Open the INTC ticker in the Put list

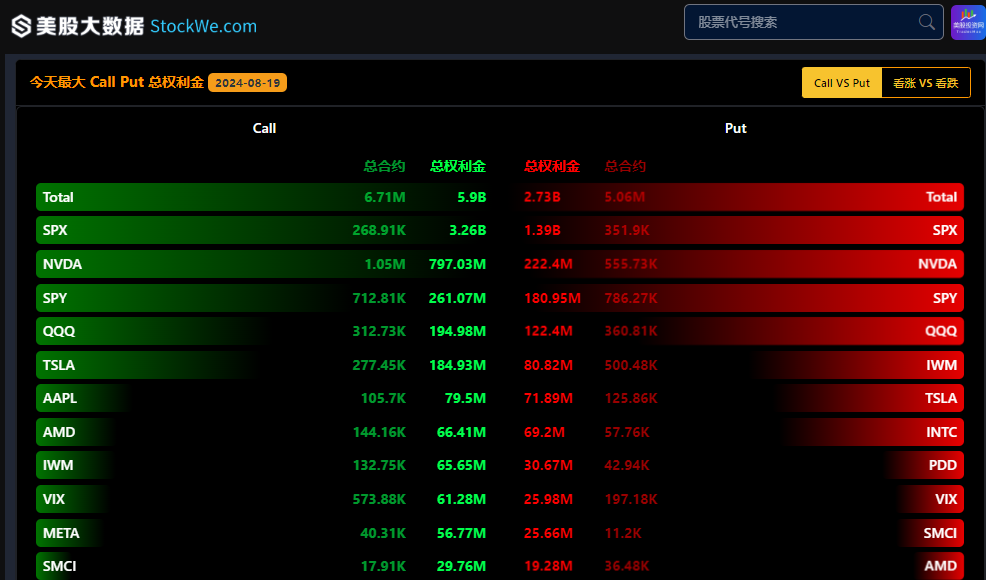coord(941,432)
